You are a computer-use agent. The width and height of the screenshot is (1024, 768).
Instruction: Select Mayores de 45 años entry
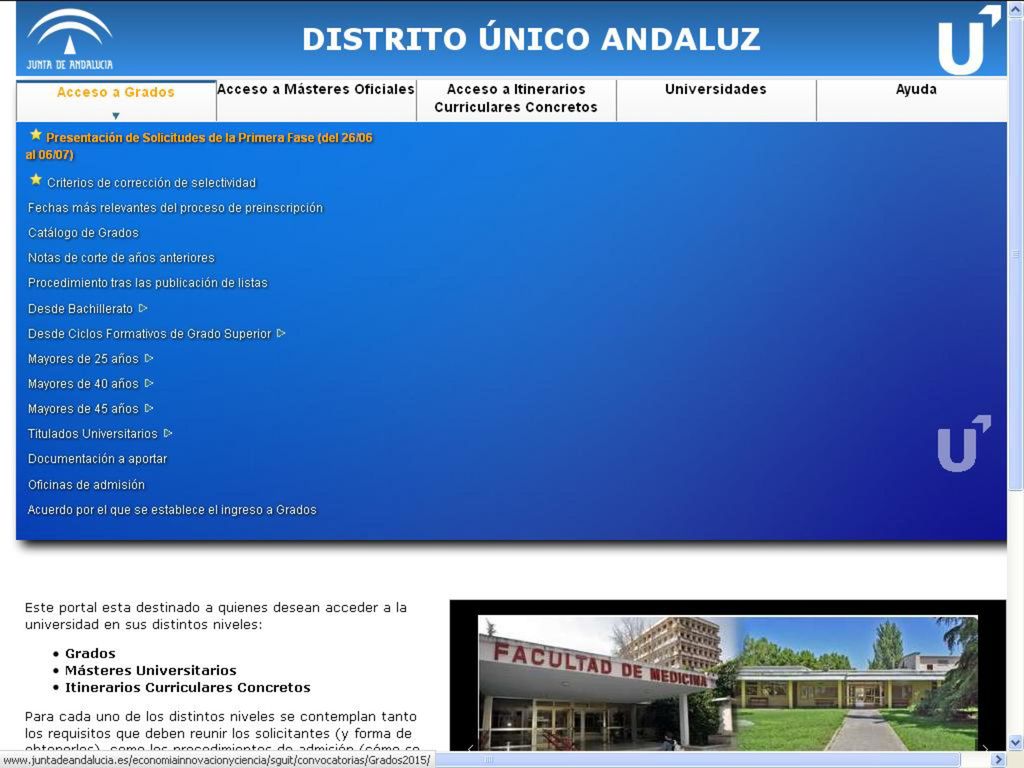(x=83, y=409)
